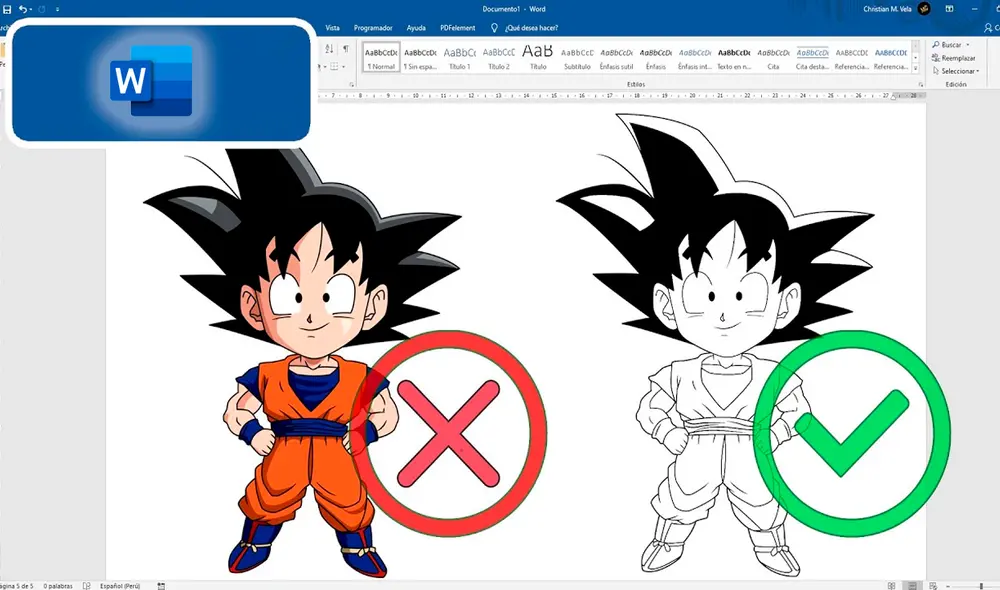Click the word count '0 palabras' in status bar
The image size is (1000, 590).
click(57, 583)
